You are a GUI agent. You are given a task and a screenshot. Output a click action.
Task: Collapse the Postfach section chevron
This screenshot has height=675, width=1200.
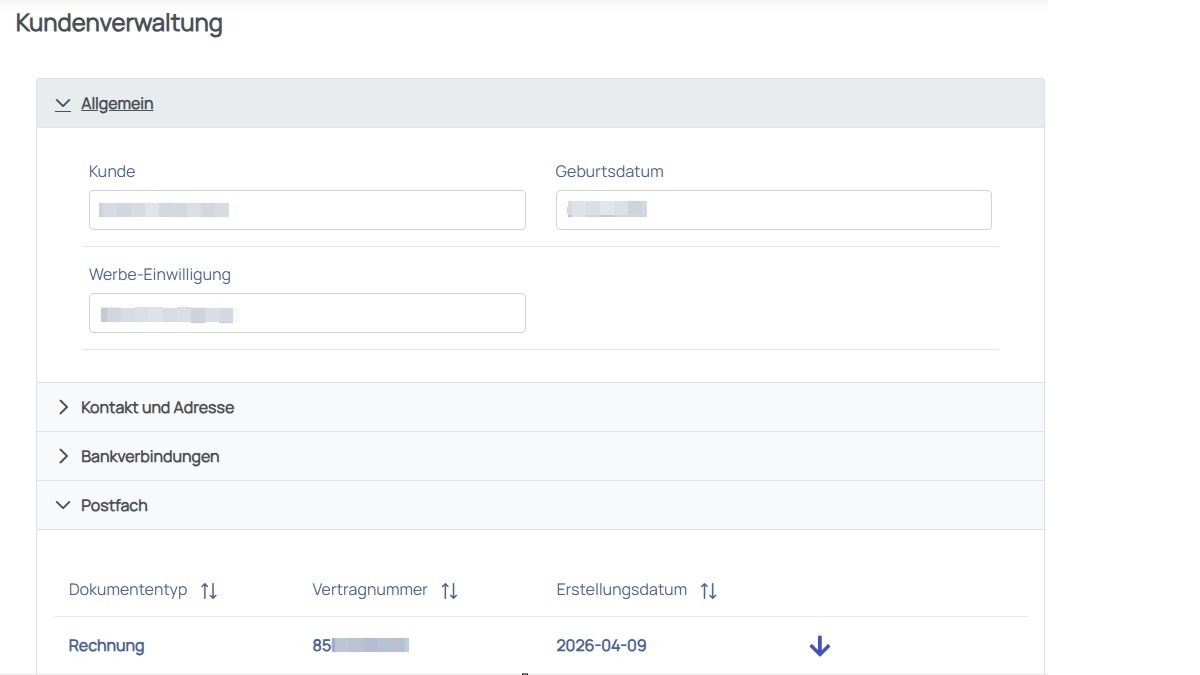(63, 506)
